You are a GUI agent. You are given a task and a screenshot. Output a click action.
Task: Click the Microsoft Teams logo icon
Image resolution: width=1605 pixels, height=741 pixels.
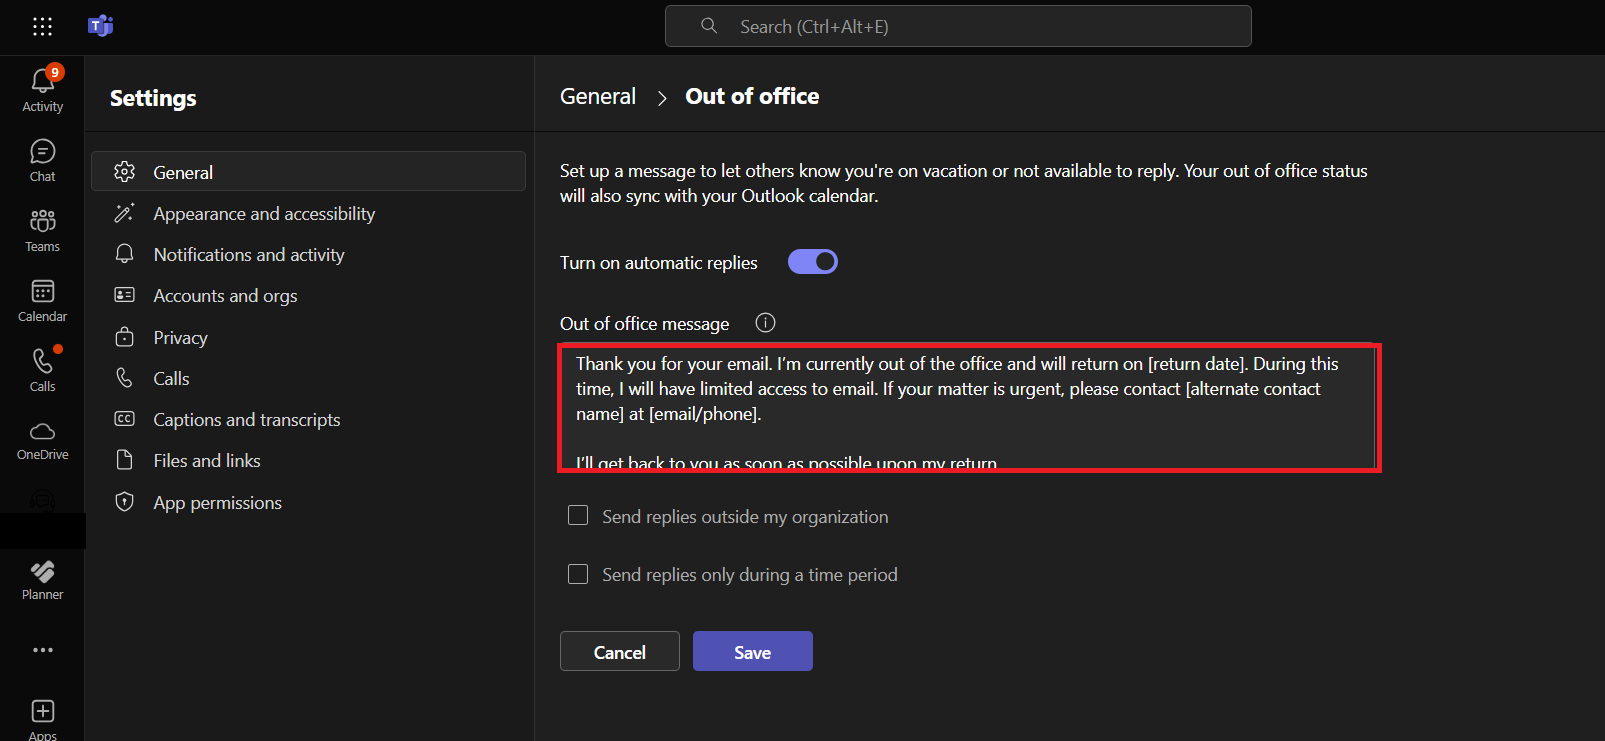click(x=100, y=26)
